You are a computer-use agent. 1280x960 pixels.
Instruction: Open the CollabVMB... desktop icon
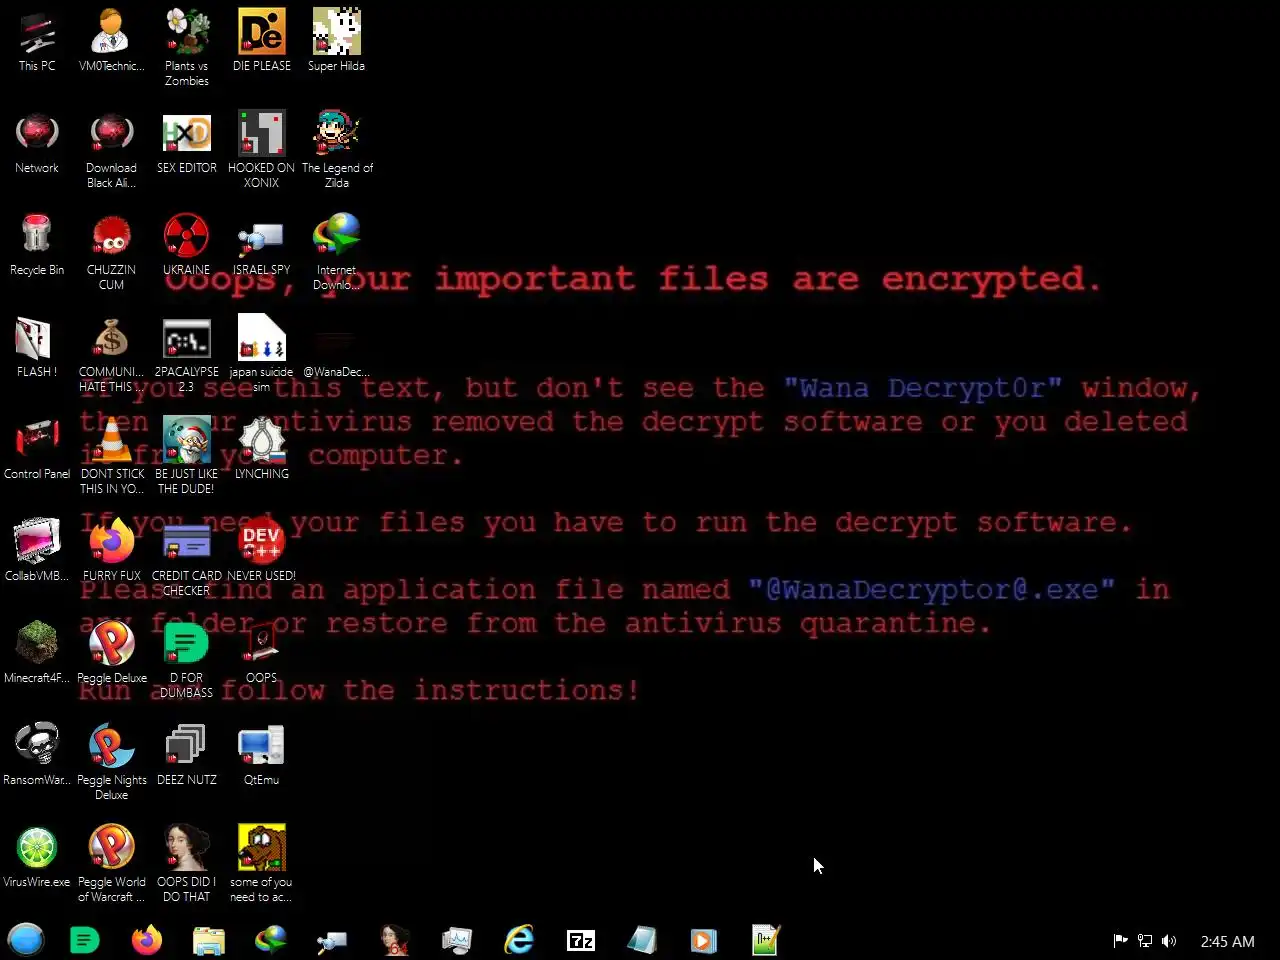37,550
